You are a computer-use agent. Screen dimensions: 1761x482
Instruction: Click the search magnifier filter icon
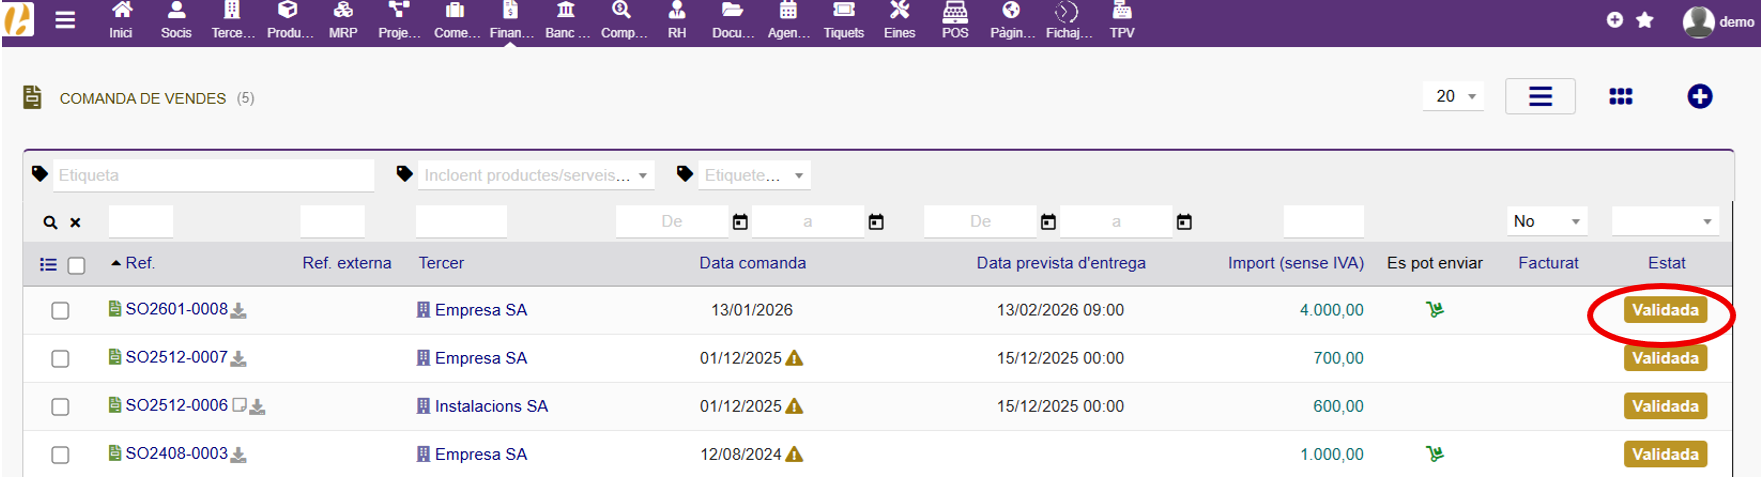50,223
